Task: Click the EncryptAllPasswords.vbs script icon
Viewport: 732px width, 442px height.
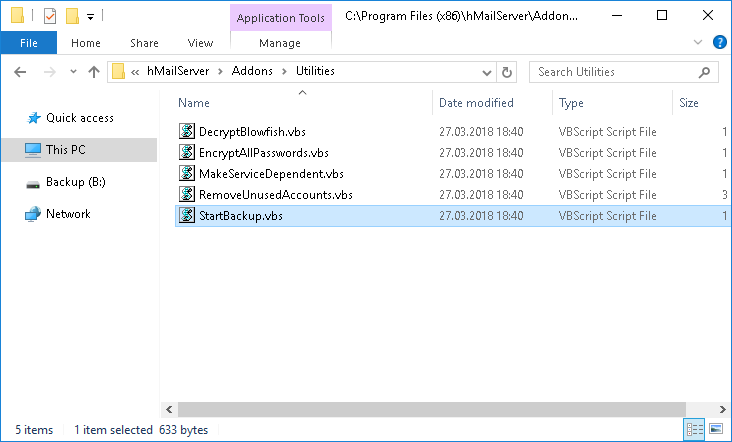Action: point(187,152)
